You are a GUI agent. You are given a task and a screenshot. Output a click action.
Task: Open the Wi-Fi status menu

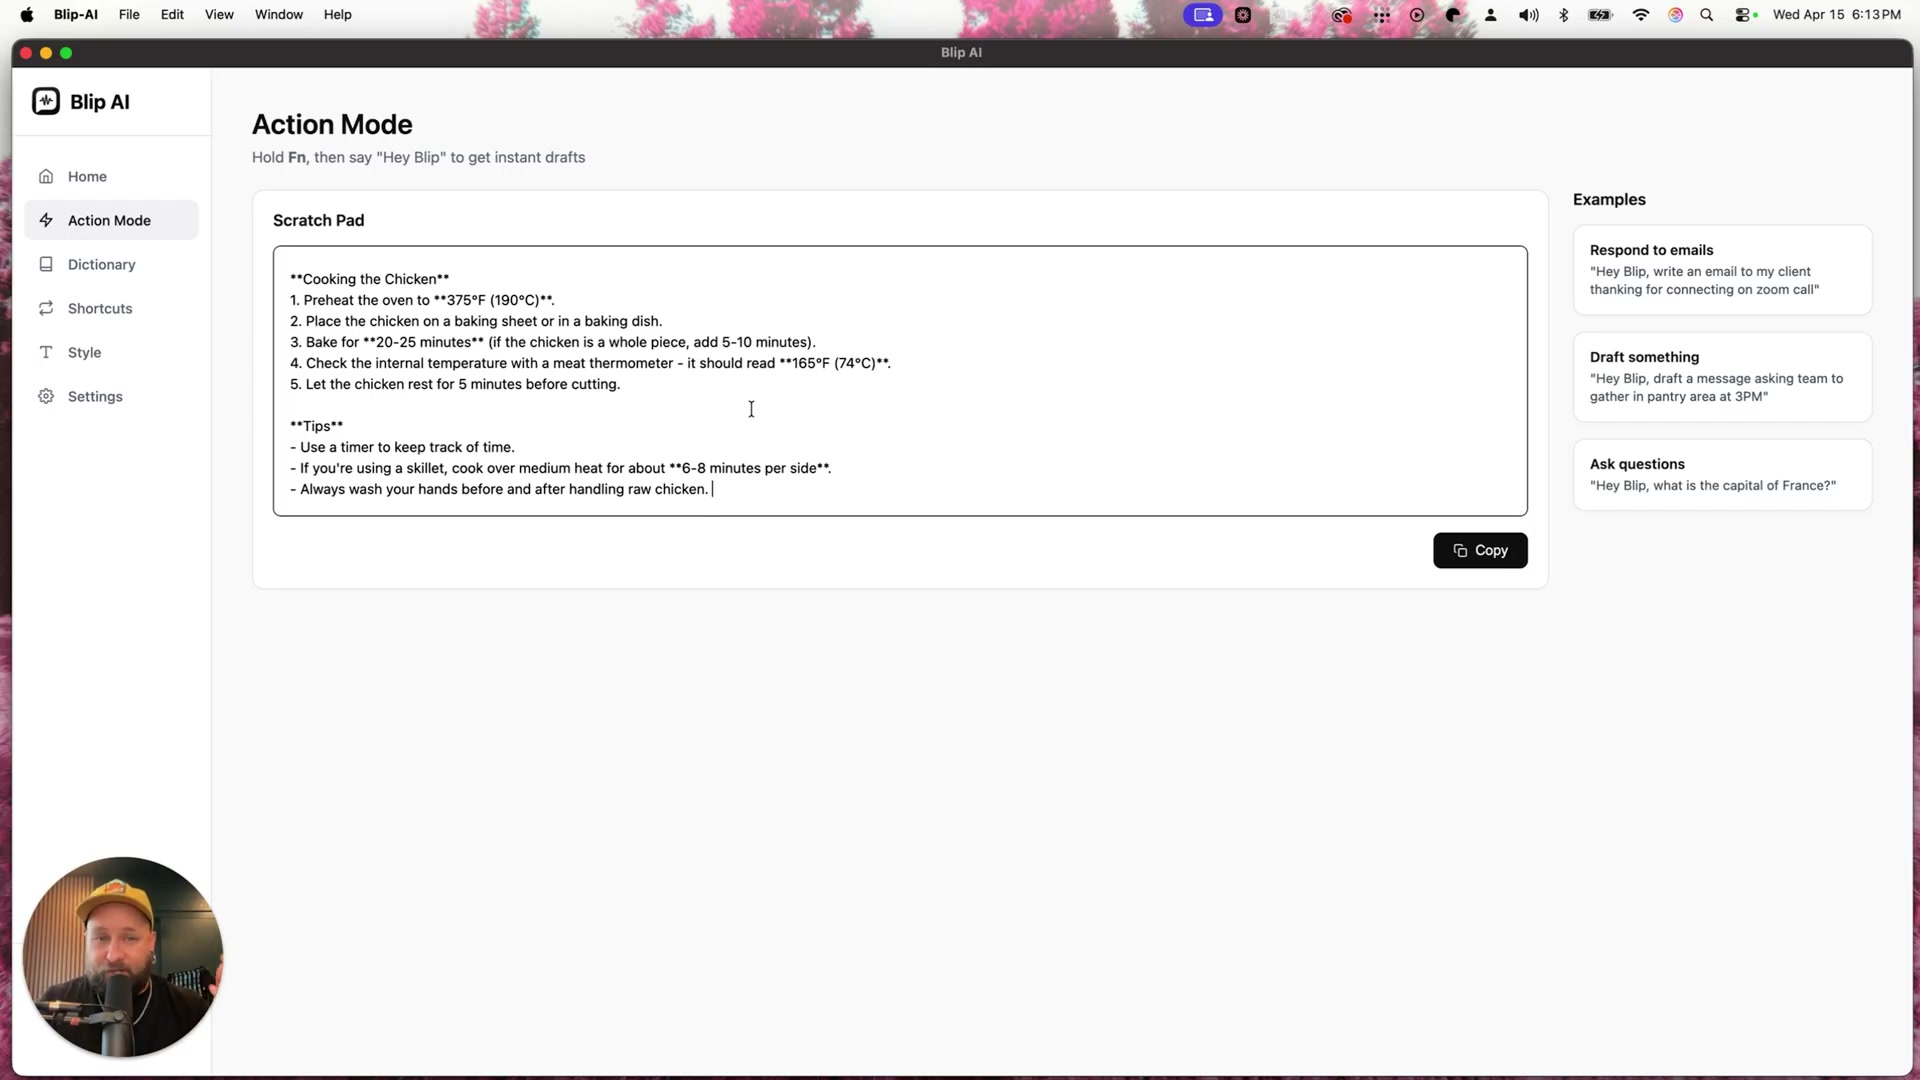tap(1639, 15)
